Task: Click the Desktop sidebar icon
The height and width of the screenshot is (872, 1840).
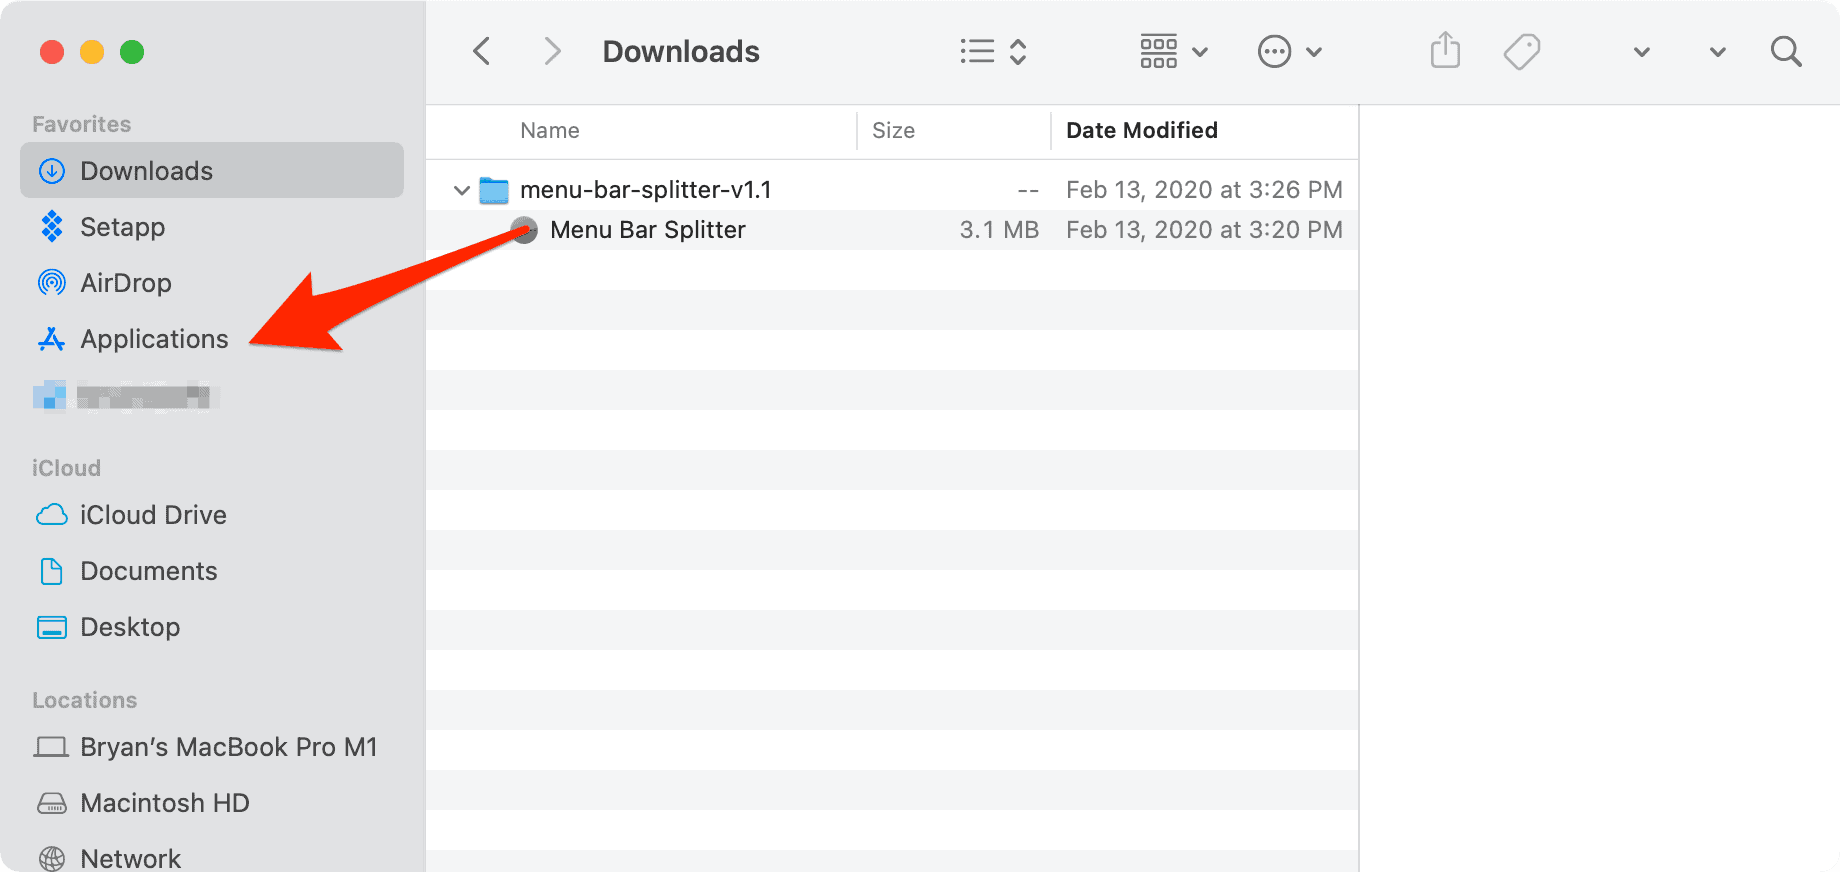Action: coord(52,627)
